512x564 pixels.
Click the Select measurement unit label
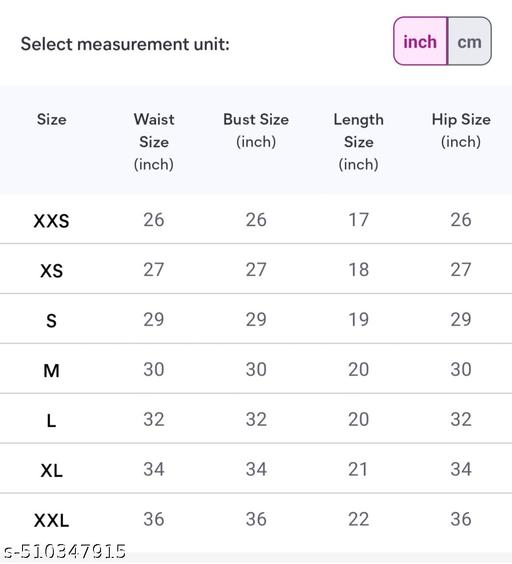(125, 44)
